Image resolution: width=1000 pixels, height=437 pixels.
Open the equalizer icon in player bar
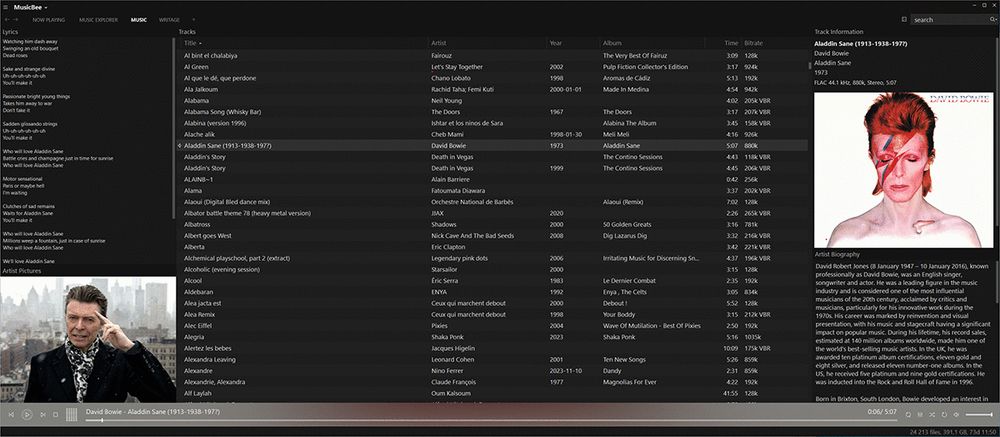[x=920, y=415]
